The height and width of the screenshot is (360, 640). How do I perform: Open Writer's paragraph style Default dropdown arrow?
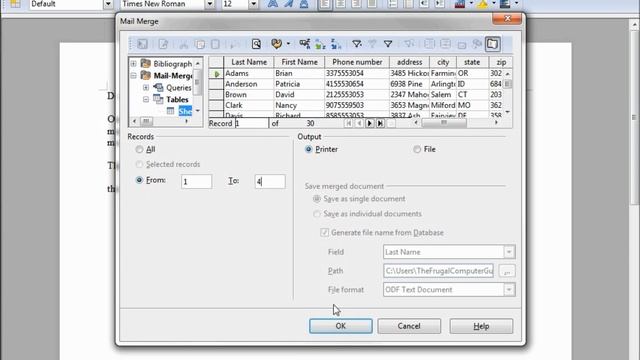[x=108, y=4]
